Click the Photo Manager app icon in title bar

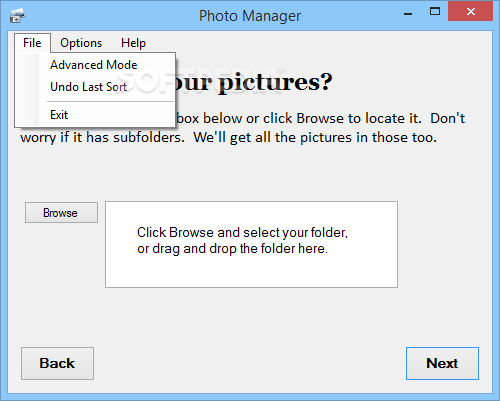[17, 15]
